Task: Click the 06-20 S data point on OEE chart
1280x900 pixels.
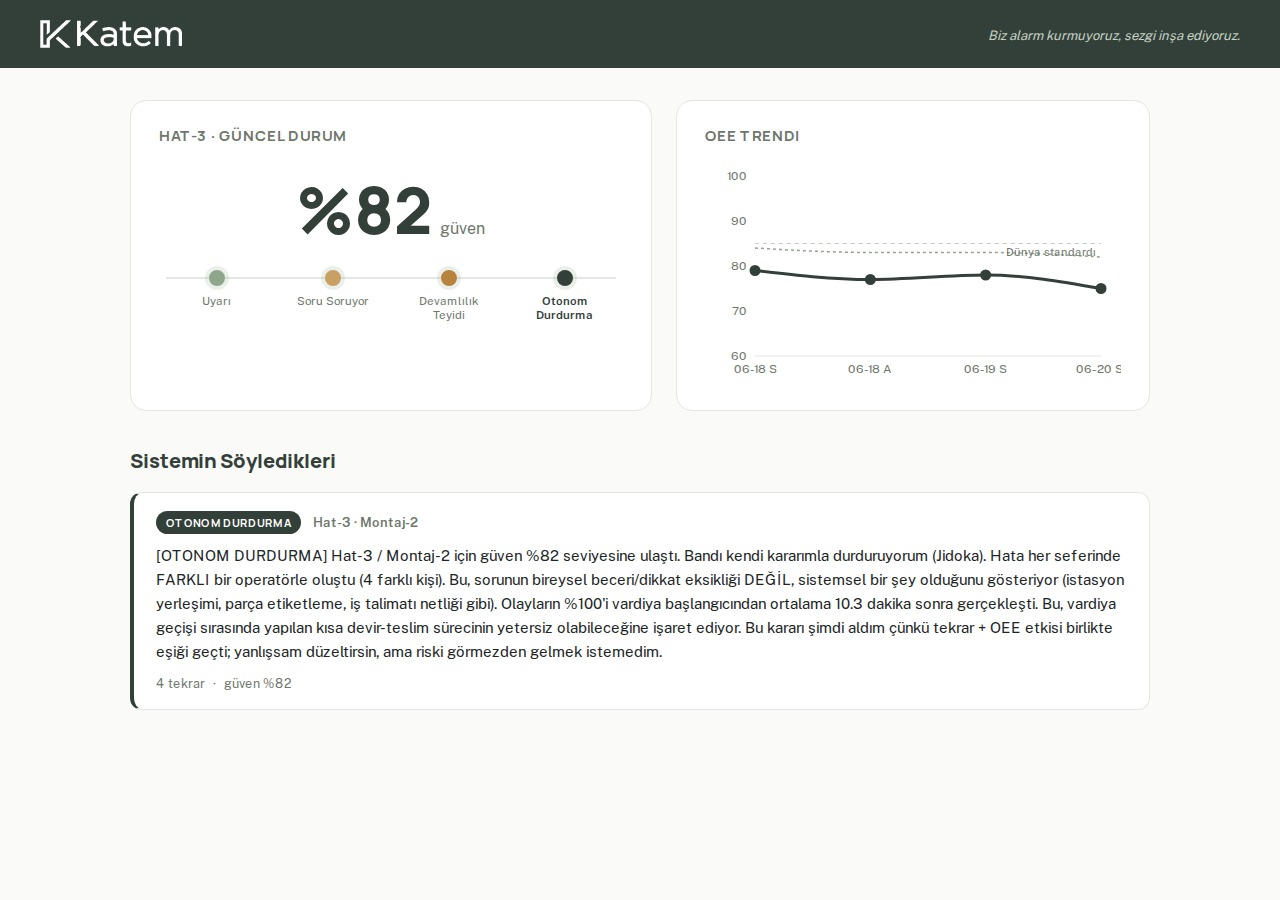Action: coord(1101,288)
